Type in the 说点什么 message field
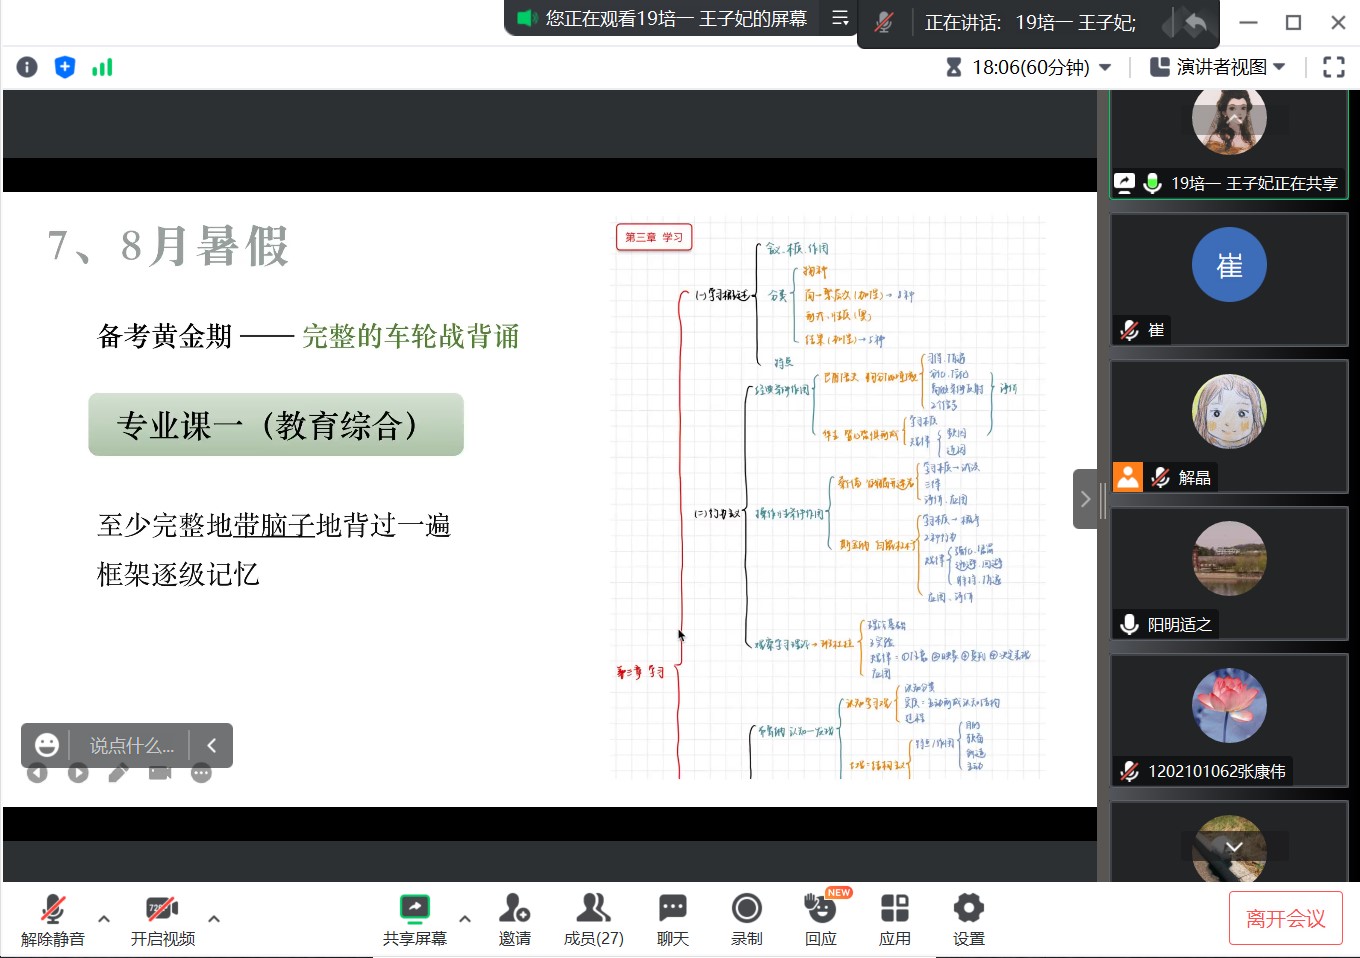Viewport: 1360px width, 958px height. pyautogui.click(x=132, y=746)
